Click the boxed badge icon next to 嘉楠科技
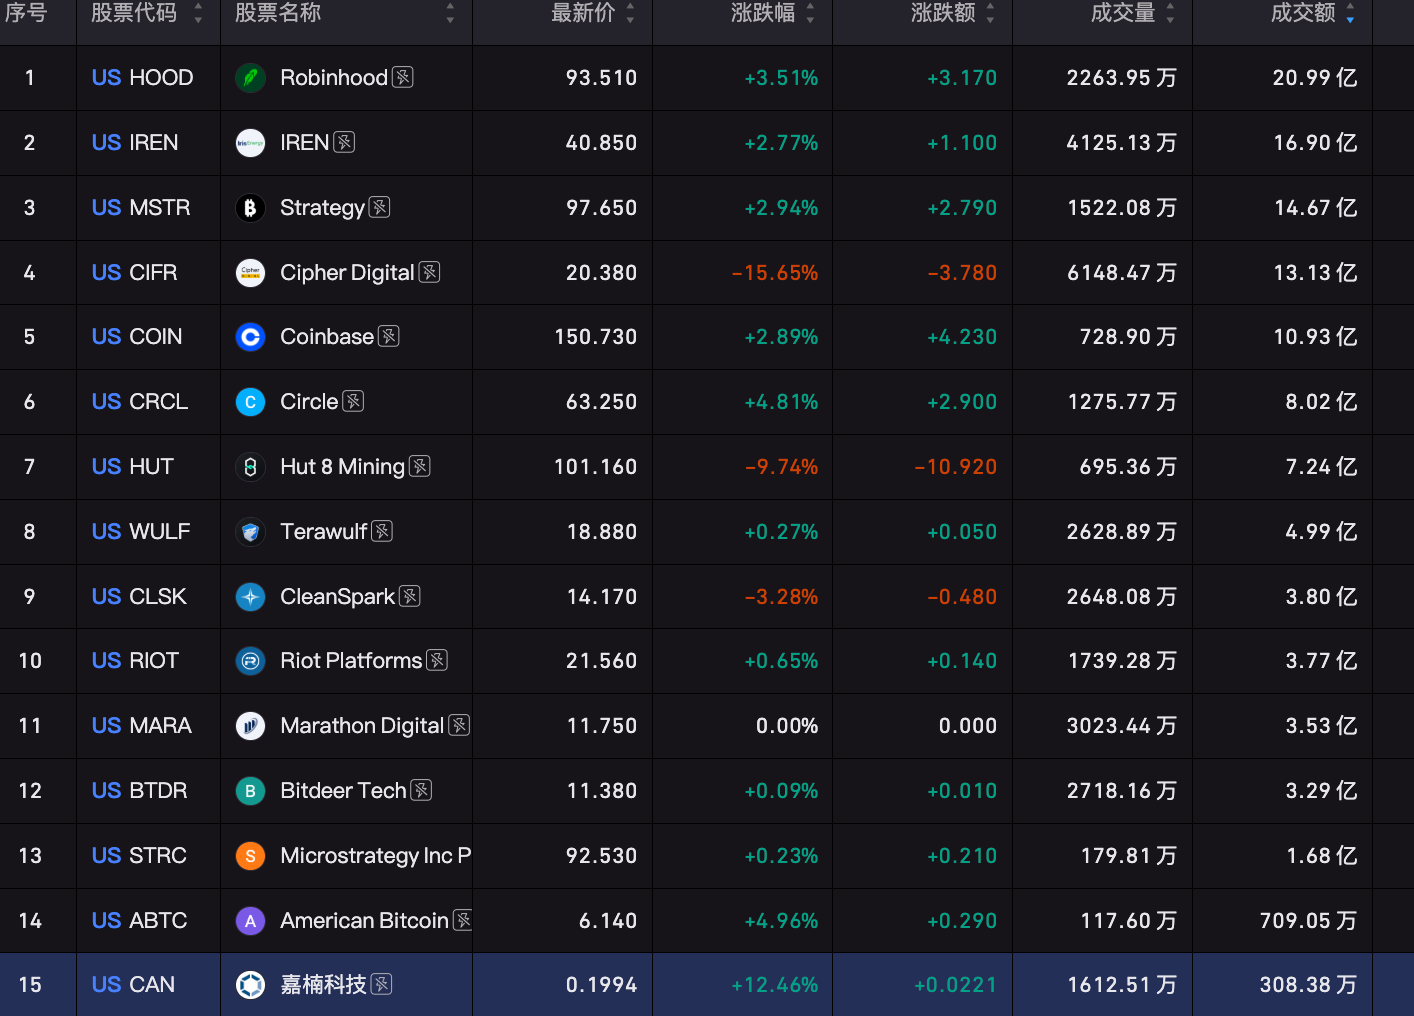The width and height of the screenshot is (1414, 1016). (x=381, y=984)
